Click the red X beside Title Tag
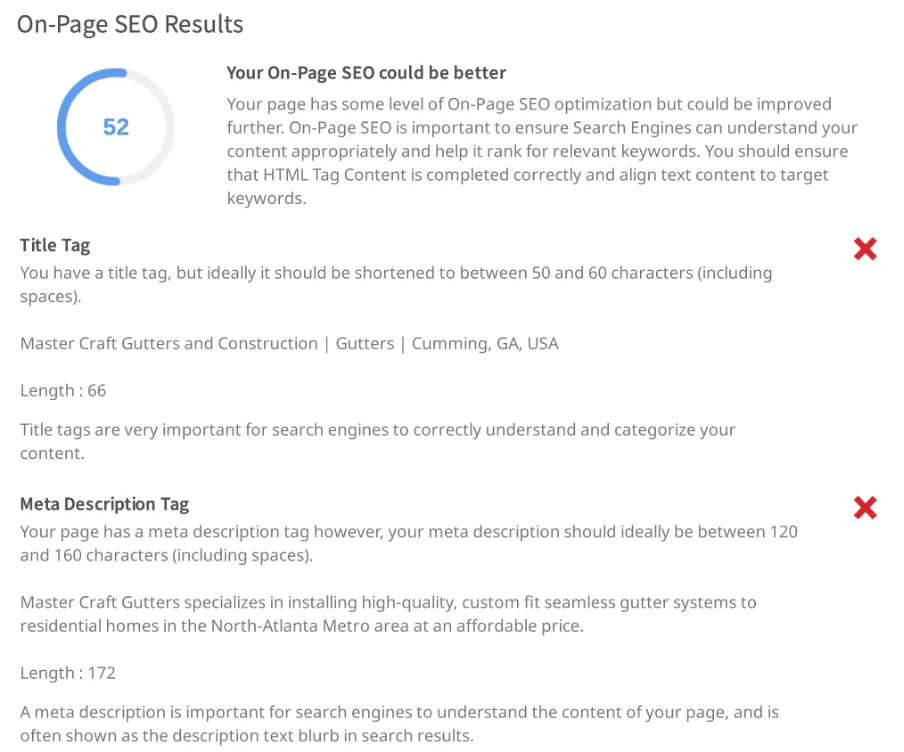This screenshot has width=904, height=752. click(x=865, y=249)
